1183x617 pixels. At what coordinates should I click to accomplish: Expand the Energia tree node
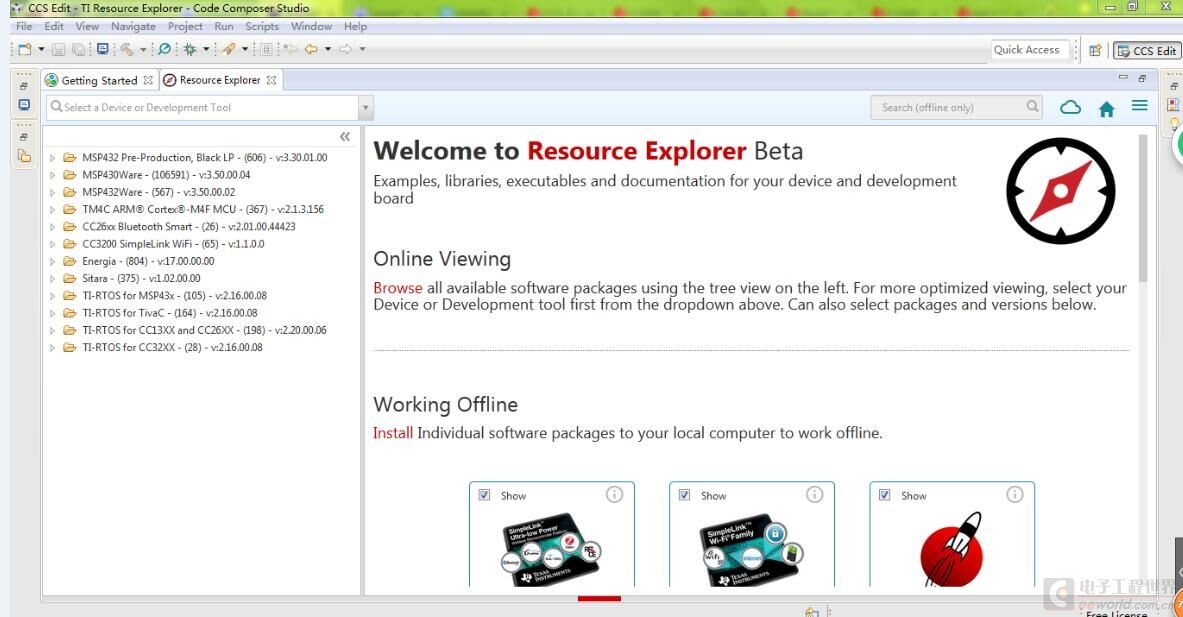[52, 262]
